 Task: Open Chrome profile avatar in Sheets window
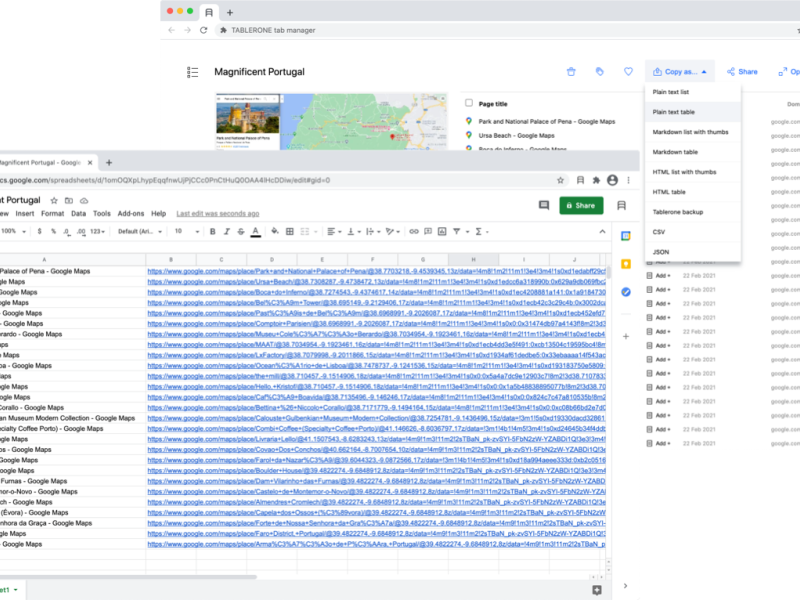coord(612,180)
